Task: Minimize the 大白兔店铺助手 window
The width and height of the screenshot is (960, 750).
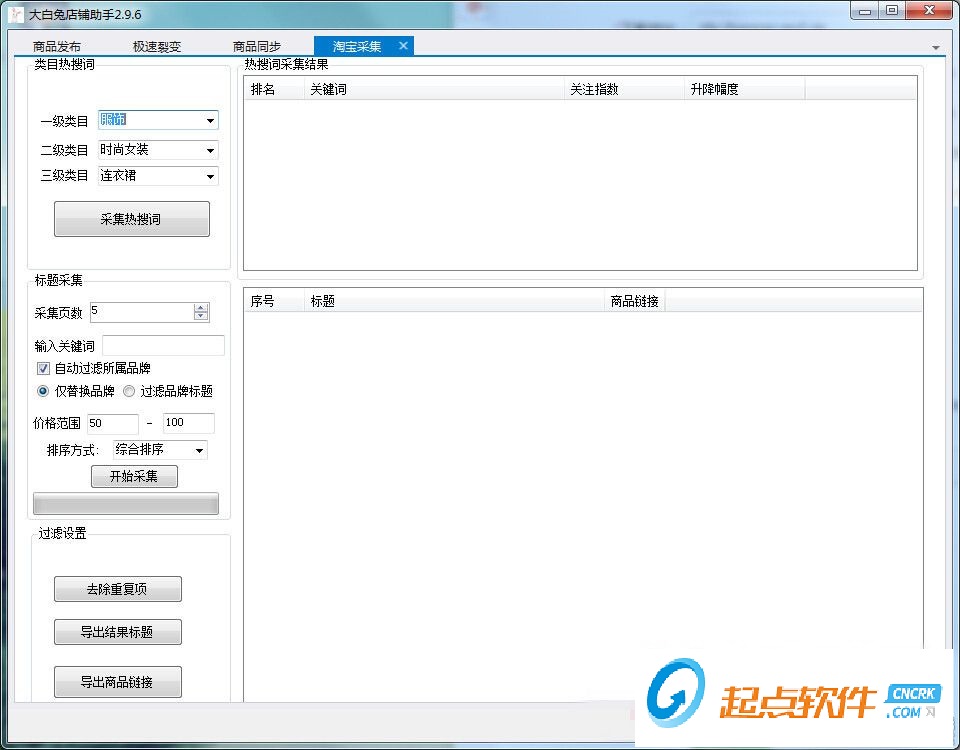Action: click(865, 11)
